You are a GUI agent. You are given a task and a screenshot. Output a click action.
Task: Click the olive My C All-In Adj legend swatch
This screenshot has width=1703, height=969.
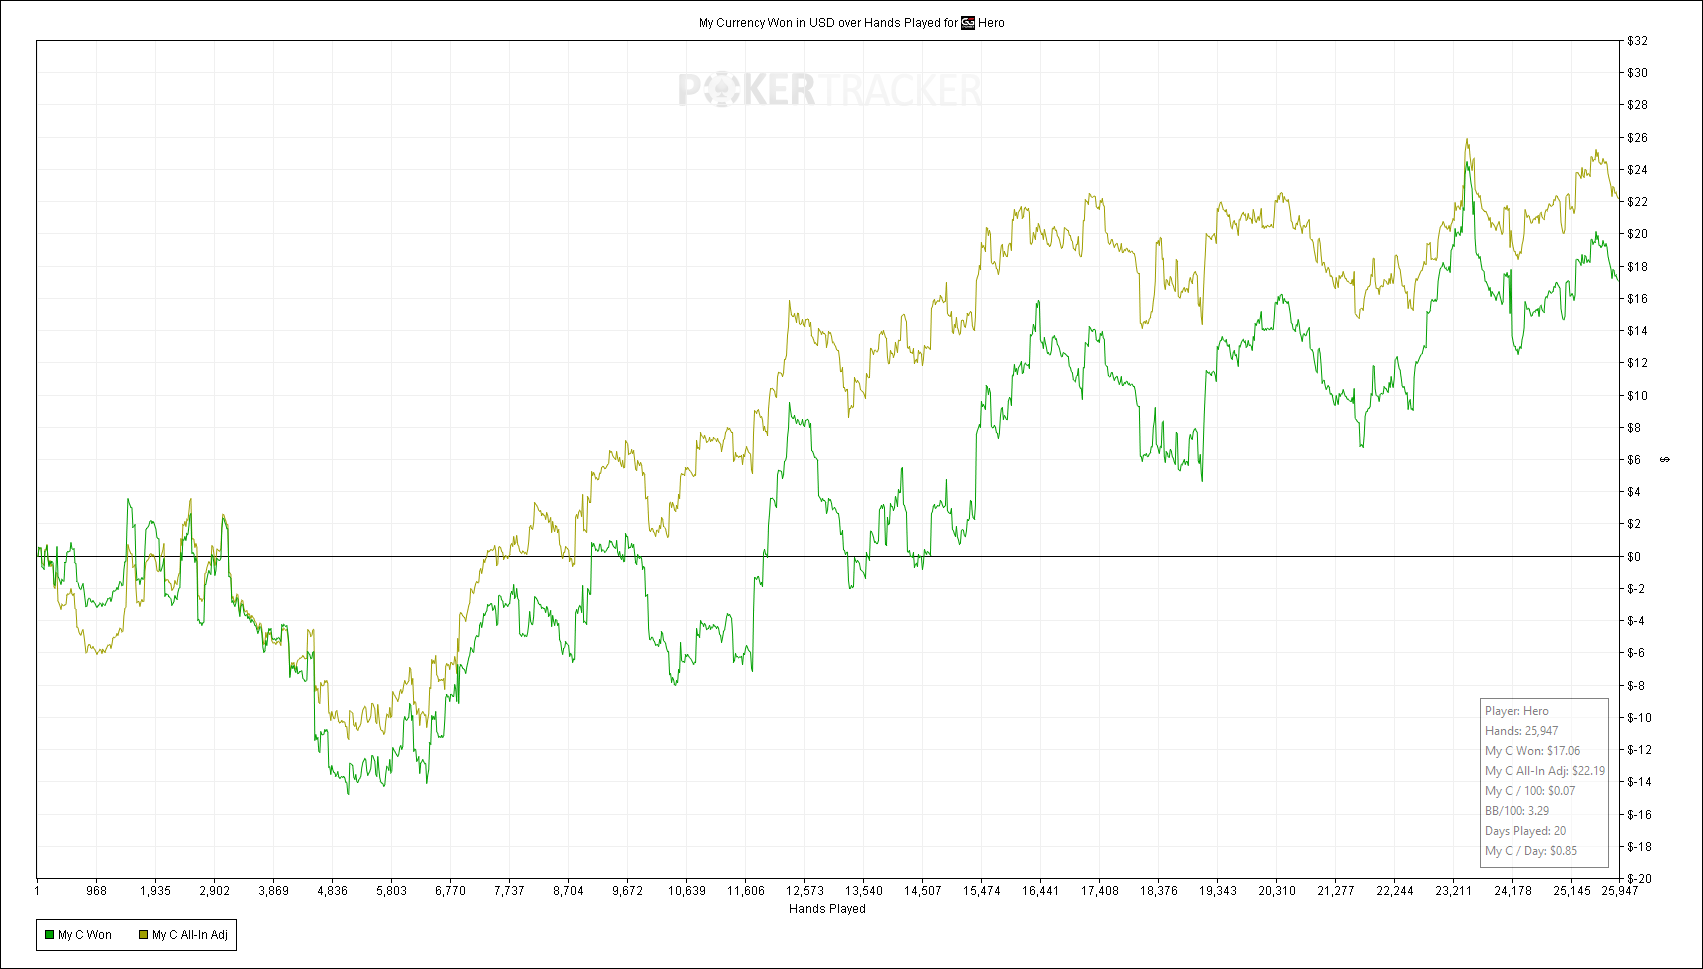(x=143, y=935)
